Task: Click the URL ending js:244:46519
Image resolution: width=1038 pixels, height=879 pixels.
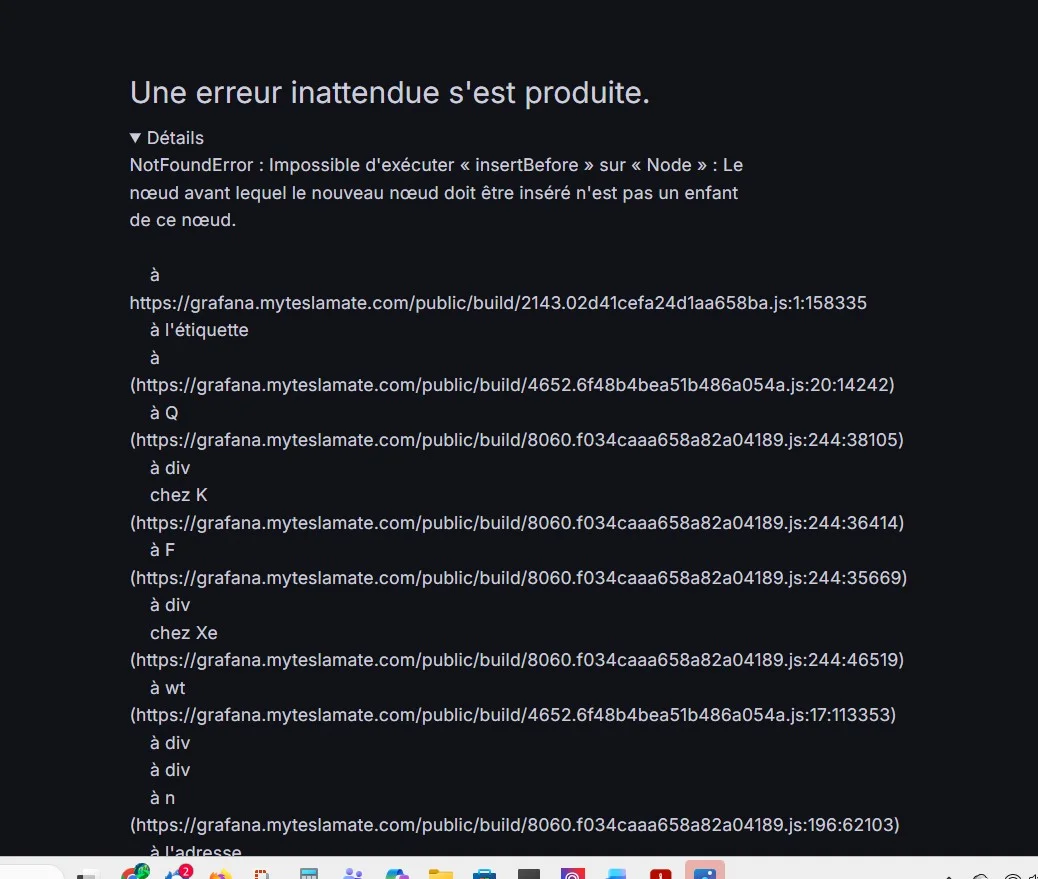Action: [517, 659]
